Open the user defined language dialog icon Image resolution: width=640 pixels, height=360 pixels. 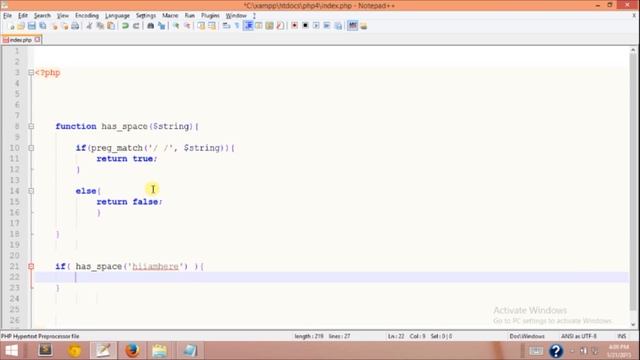pos(258,26)
